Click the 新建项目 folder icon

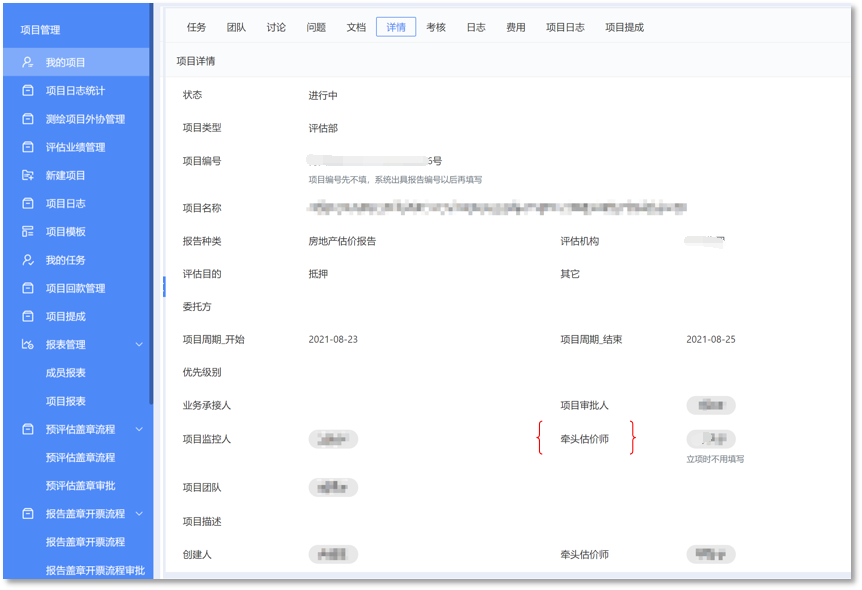point(28,175)
